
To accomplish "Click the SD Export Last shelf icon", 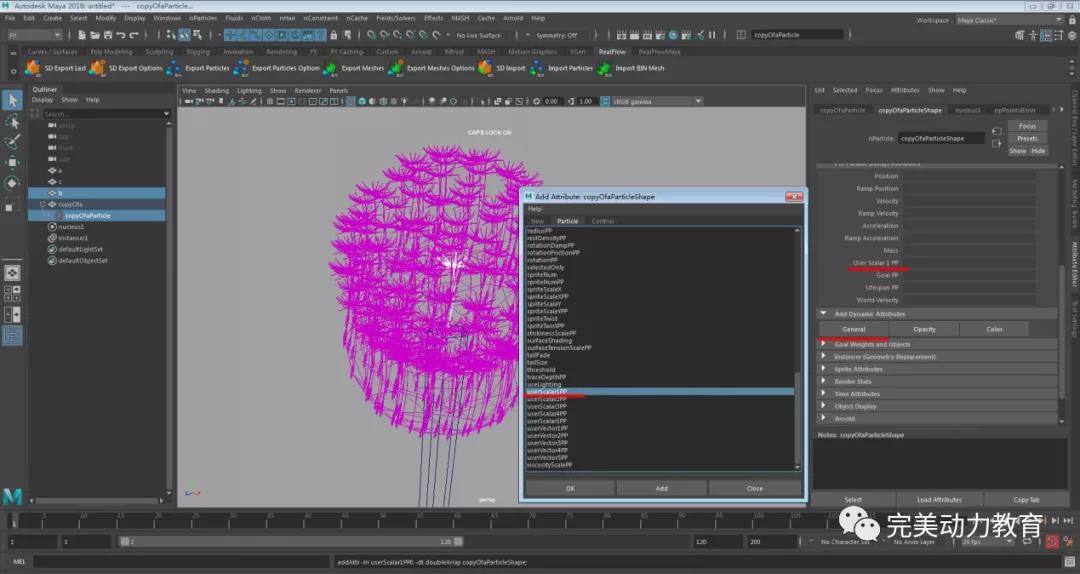I will pos(33,68).
